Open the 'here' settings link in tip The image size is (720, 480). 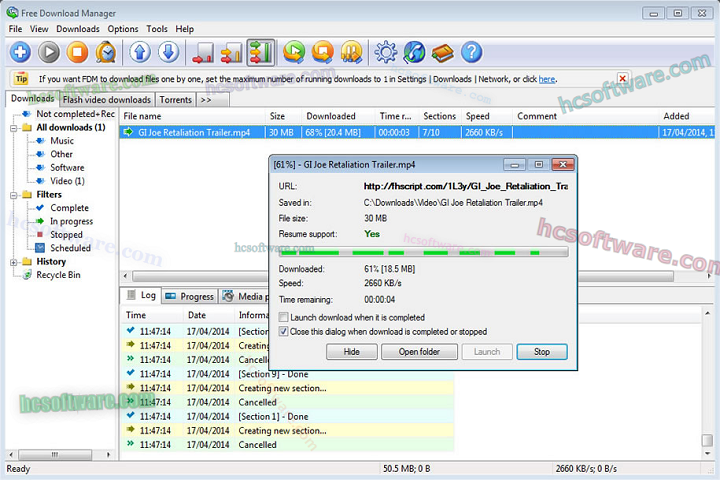(x=546, y=79)
